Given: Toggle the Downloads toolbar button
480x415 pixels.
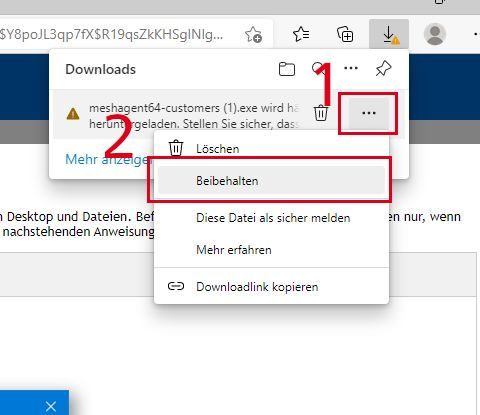Looking at the screenshot, I should coord(389,34).
